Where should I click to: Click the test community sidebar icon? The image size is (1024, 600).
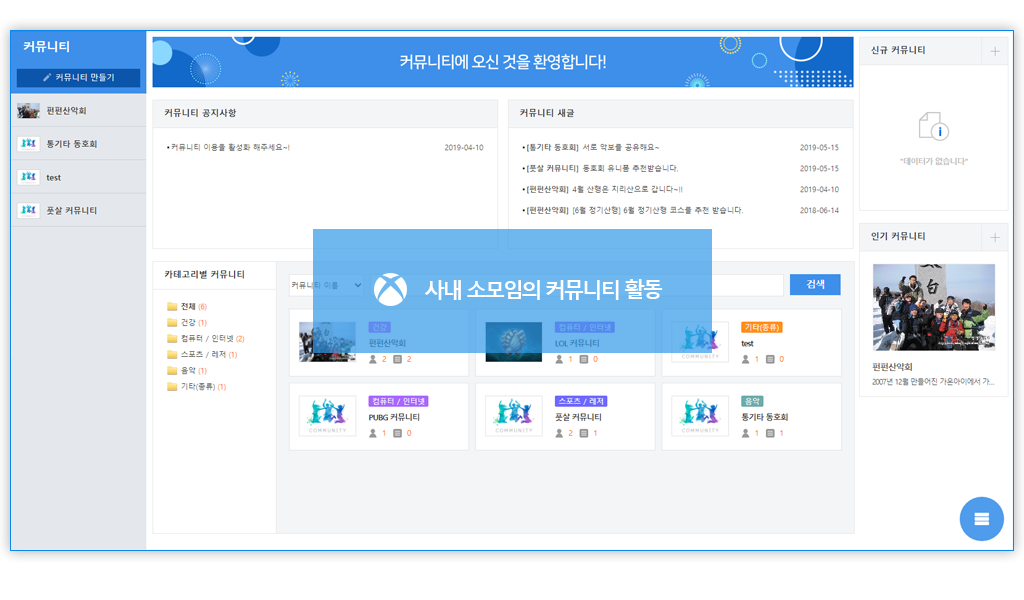(29, 177)
